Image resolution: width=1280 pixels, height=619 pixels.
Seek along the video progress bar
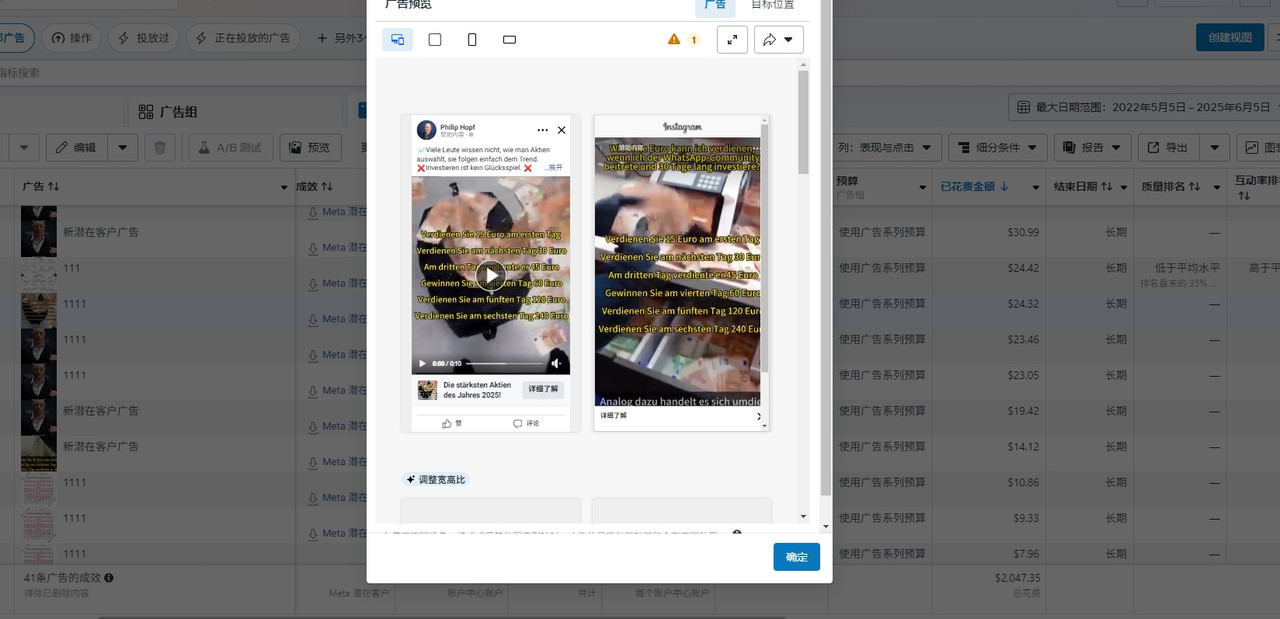point(503,364)
